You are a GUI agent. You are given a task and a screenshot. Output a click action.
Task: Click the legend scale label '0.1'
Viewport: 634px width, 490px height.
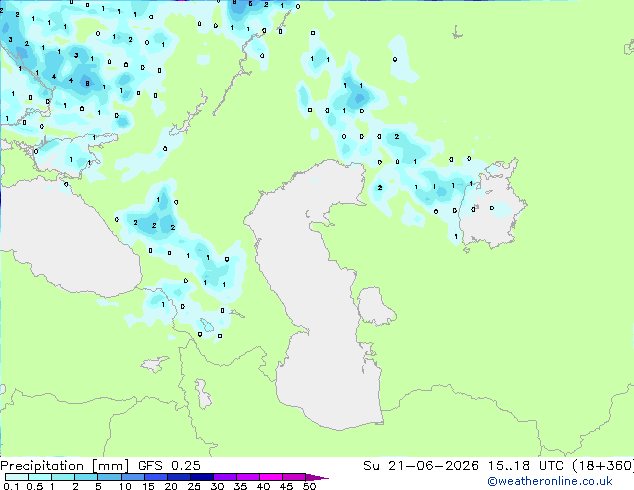point(11,486)
